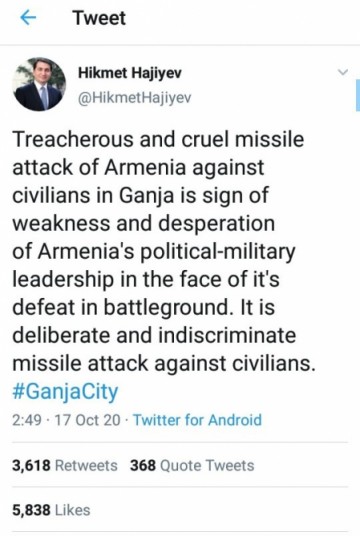The image size is (360, 536).
Task: Open the @HikmetHajiyev handle link
Action: (x=135, y=98)
